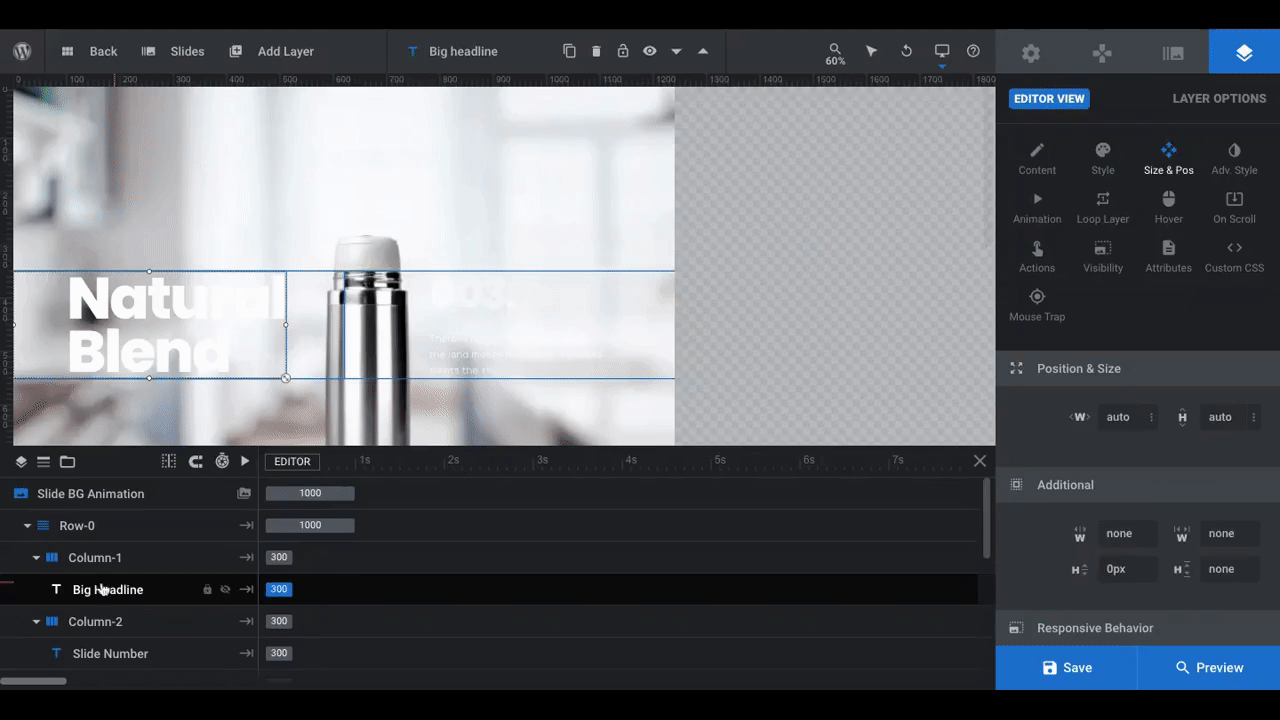The width and height of the screenshot is (1280, 720).
Task: Toggle the timeline column guide icon
Action: point(169,461)
